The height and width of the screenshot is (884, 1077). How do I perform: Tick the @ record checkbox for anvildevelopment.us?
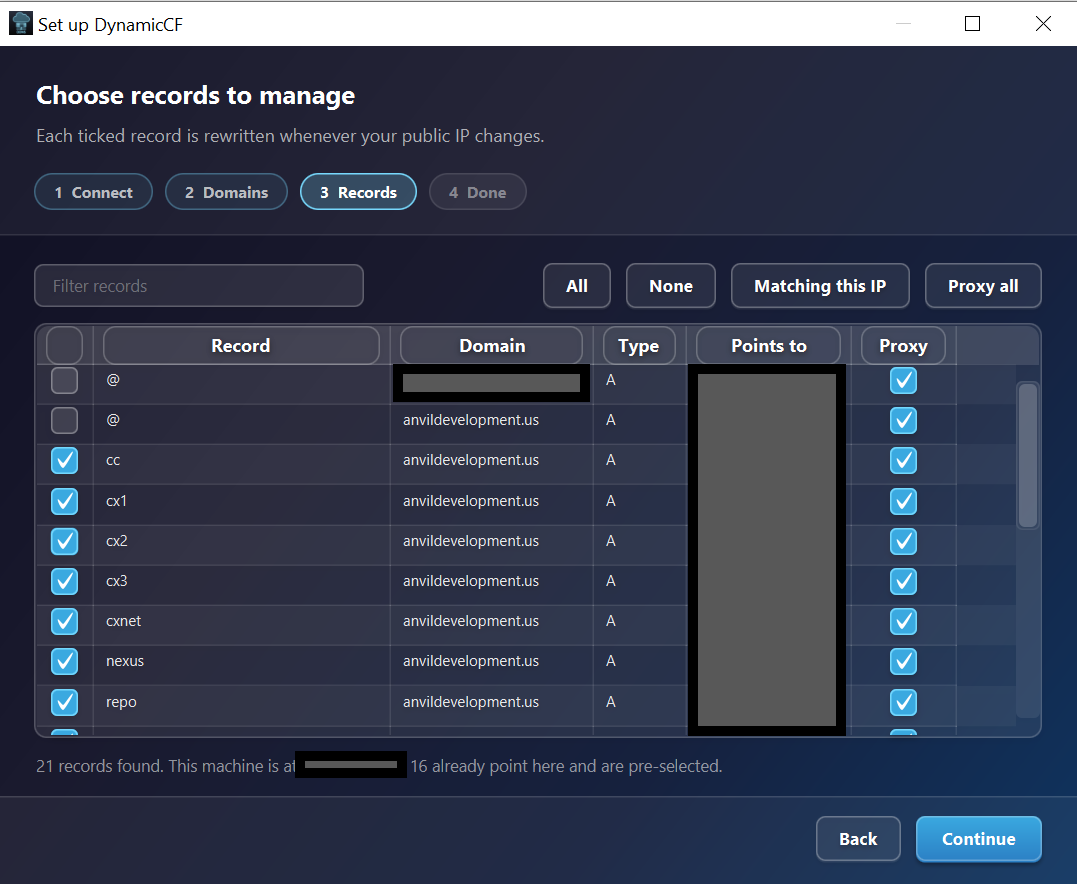tap(65, 420)
